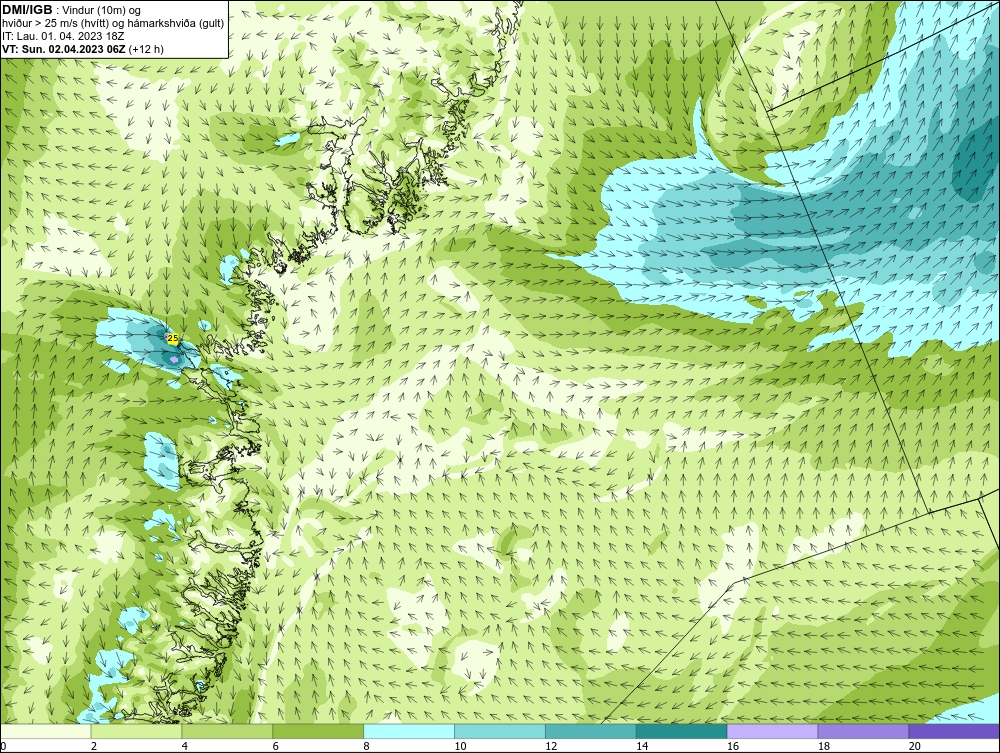
Task: Click the 4-6 m/s green legend swatch
Action: point(227,731)
